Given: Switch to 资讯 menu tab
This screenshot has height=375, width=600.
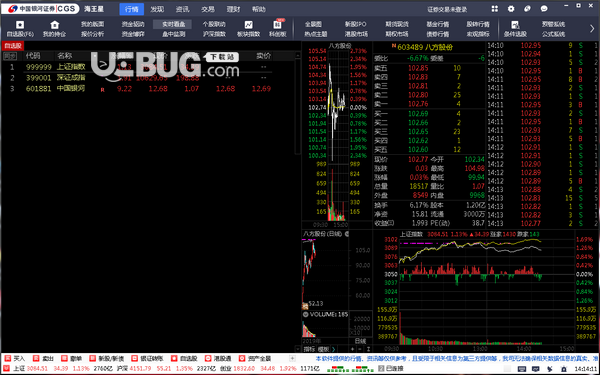Looking at the screenshot, I should 182,9.
